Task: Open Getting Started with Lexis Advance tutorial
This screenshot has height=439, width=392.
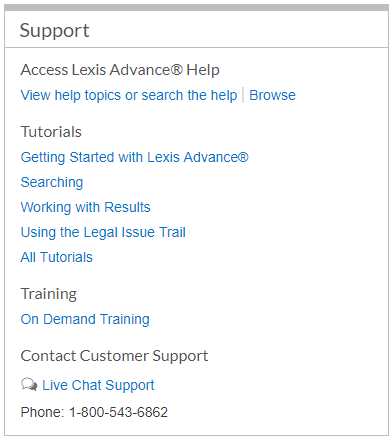Action: [x=134, y=157]
